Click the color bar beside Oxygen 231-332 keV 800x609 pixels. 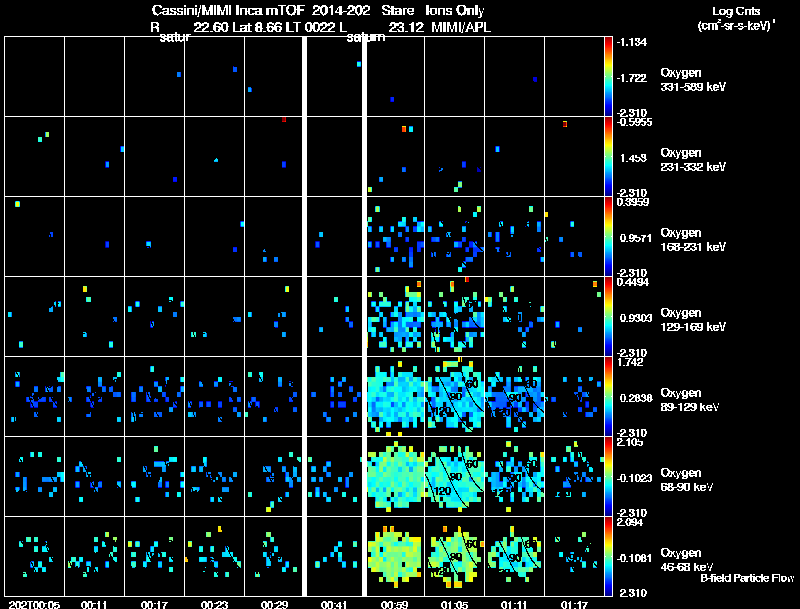point(608,157)
